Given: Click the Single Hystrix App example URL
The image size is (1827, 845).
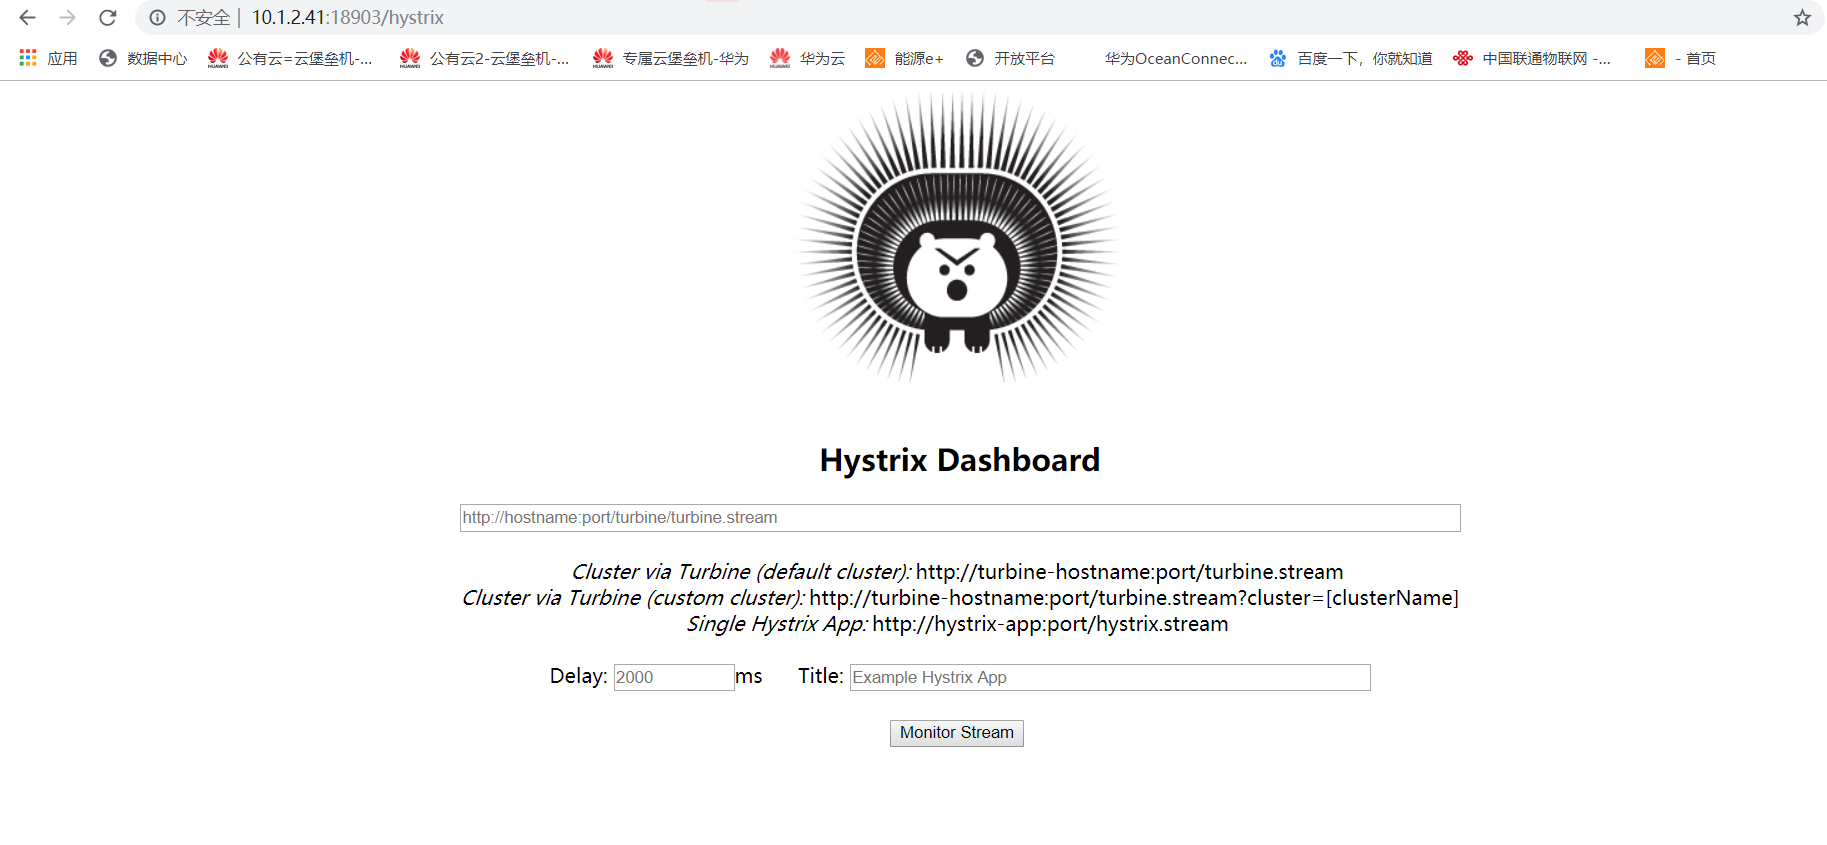Looking at the screenshot, I should pos(1050,624).
